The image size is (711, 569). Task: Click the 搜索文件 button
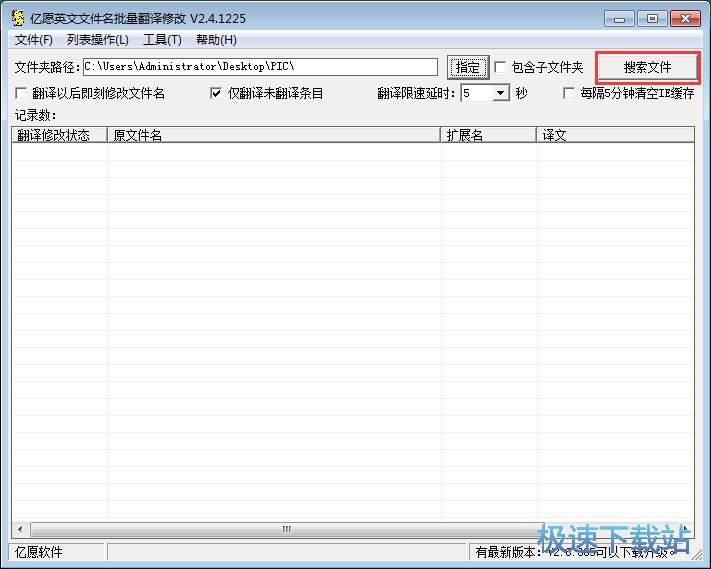(x=648, y=68)
